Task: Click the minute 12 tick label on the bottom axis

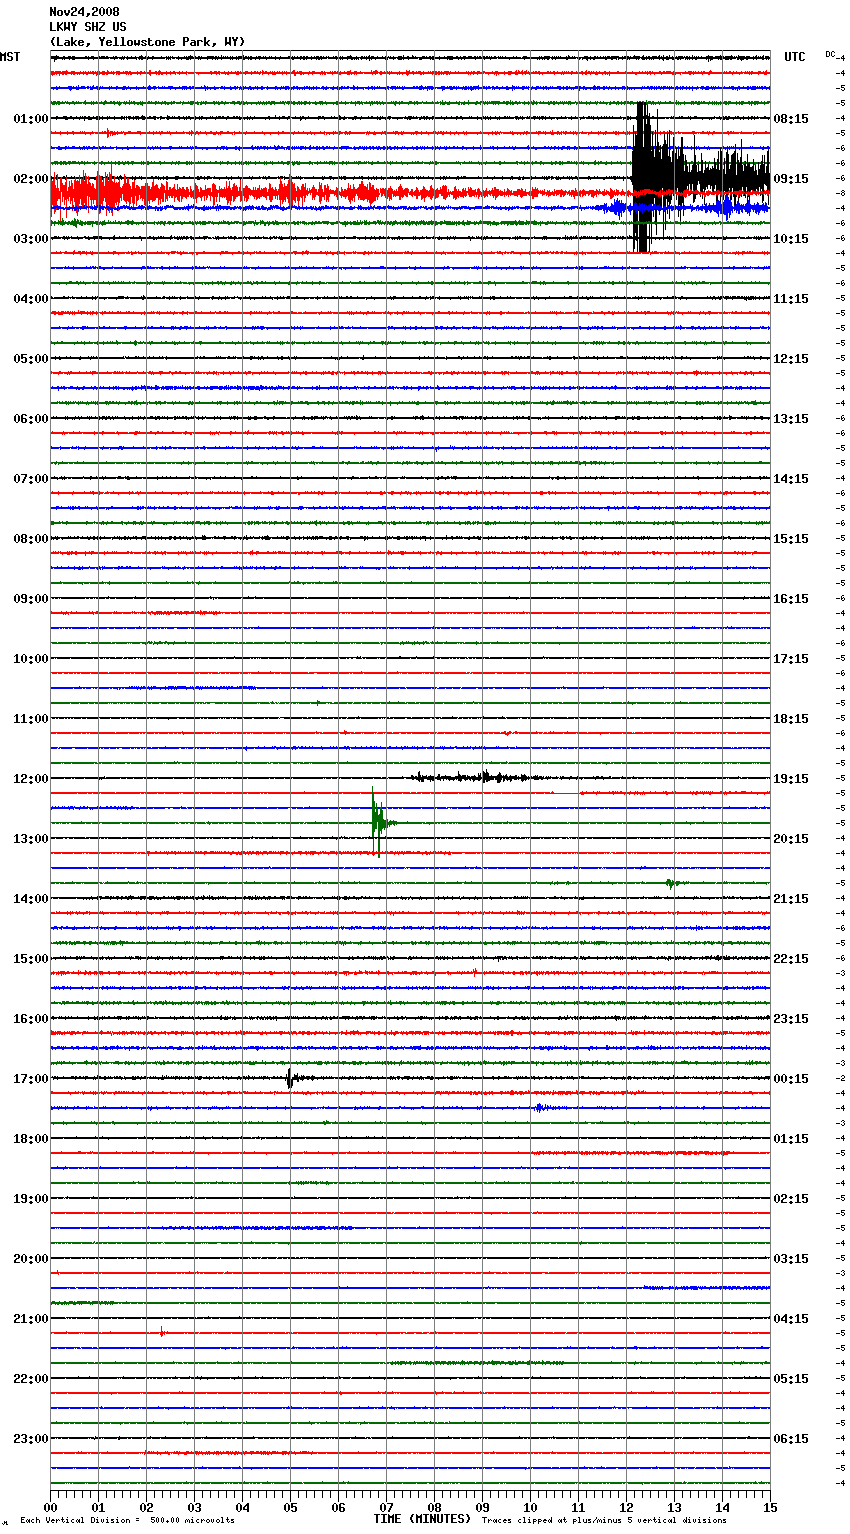Action: 626,1507
